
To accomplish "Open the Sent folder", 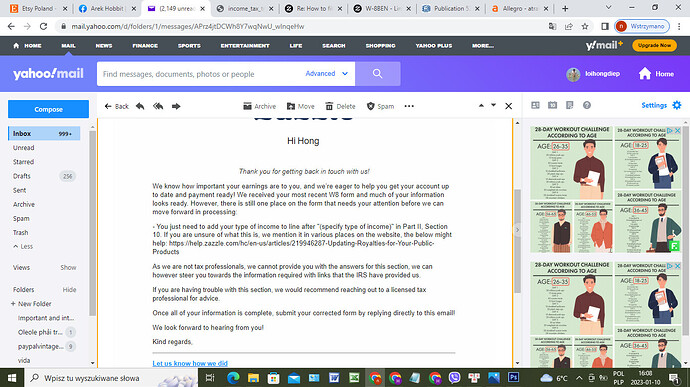I will point(19,190).
